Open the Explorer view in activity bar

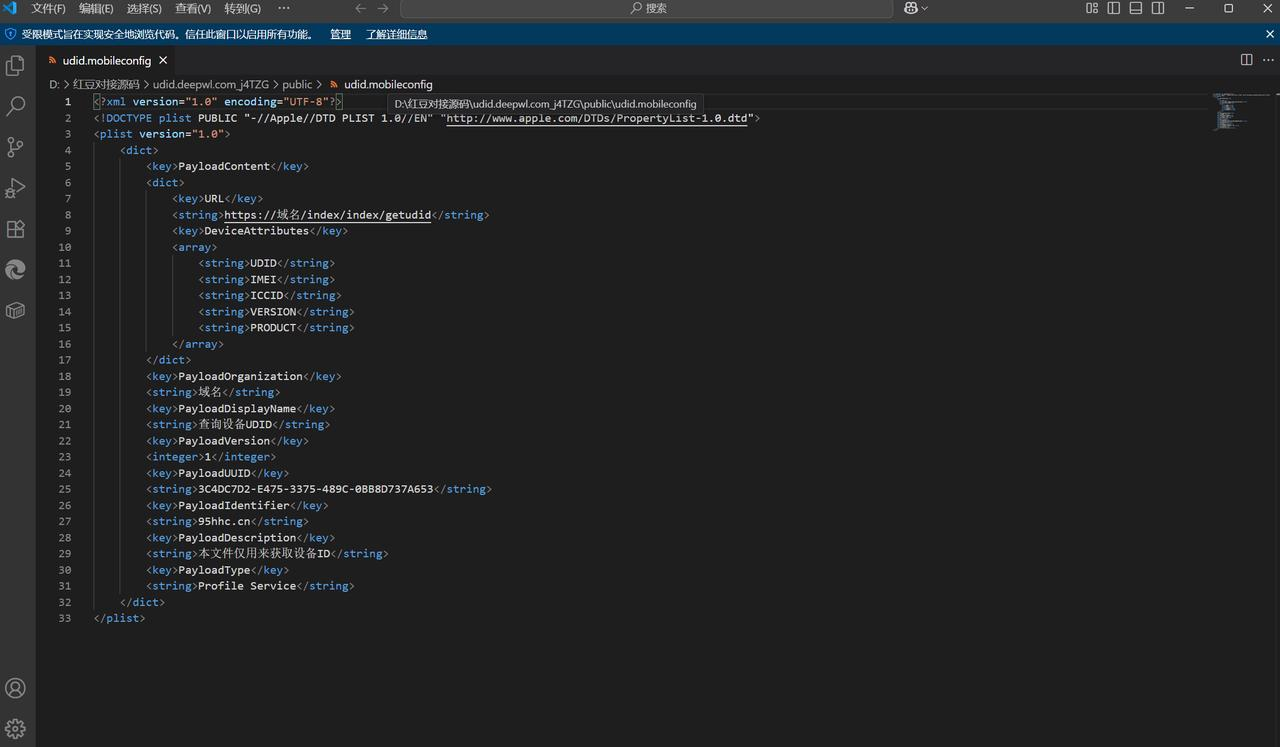tap(16, 66)
